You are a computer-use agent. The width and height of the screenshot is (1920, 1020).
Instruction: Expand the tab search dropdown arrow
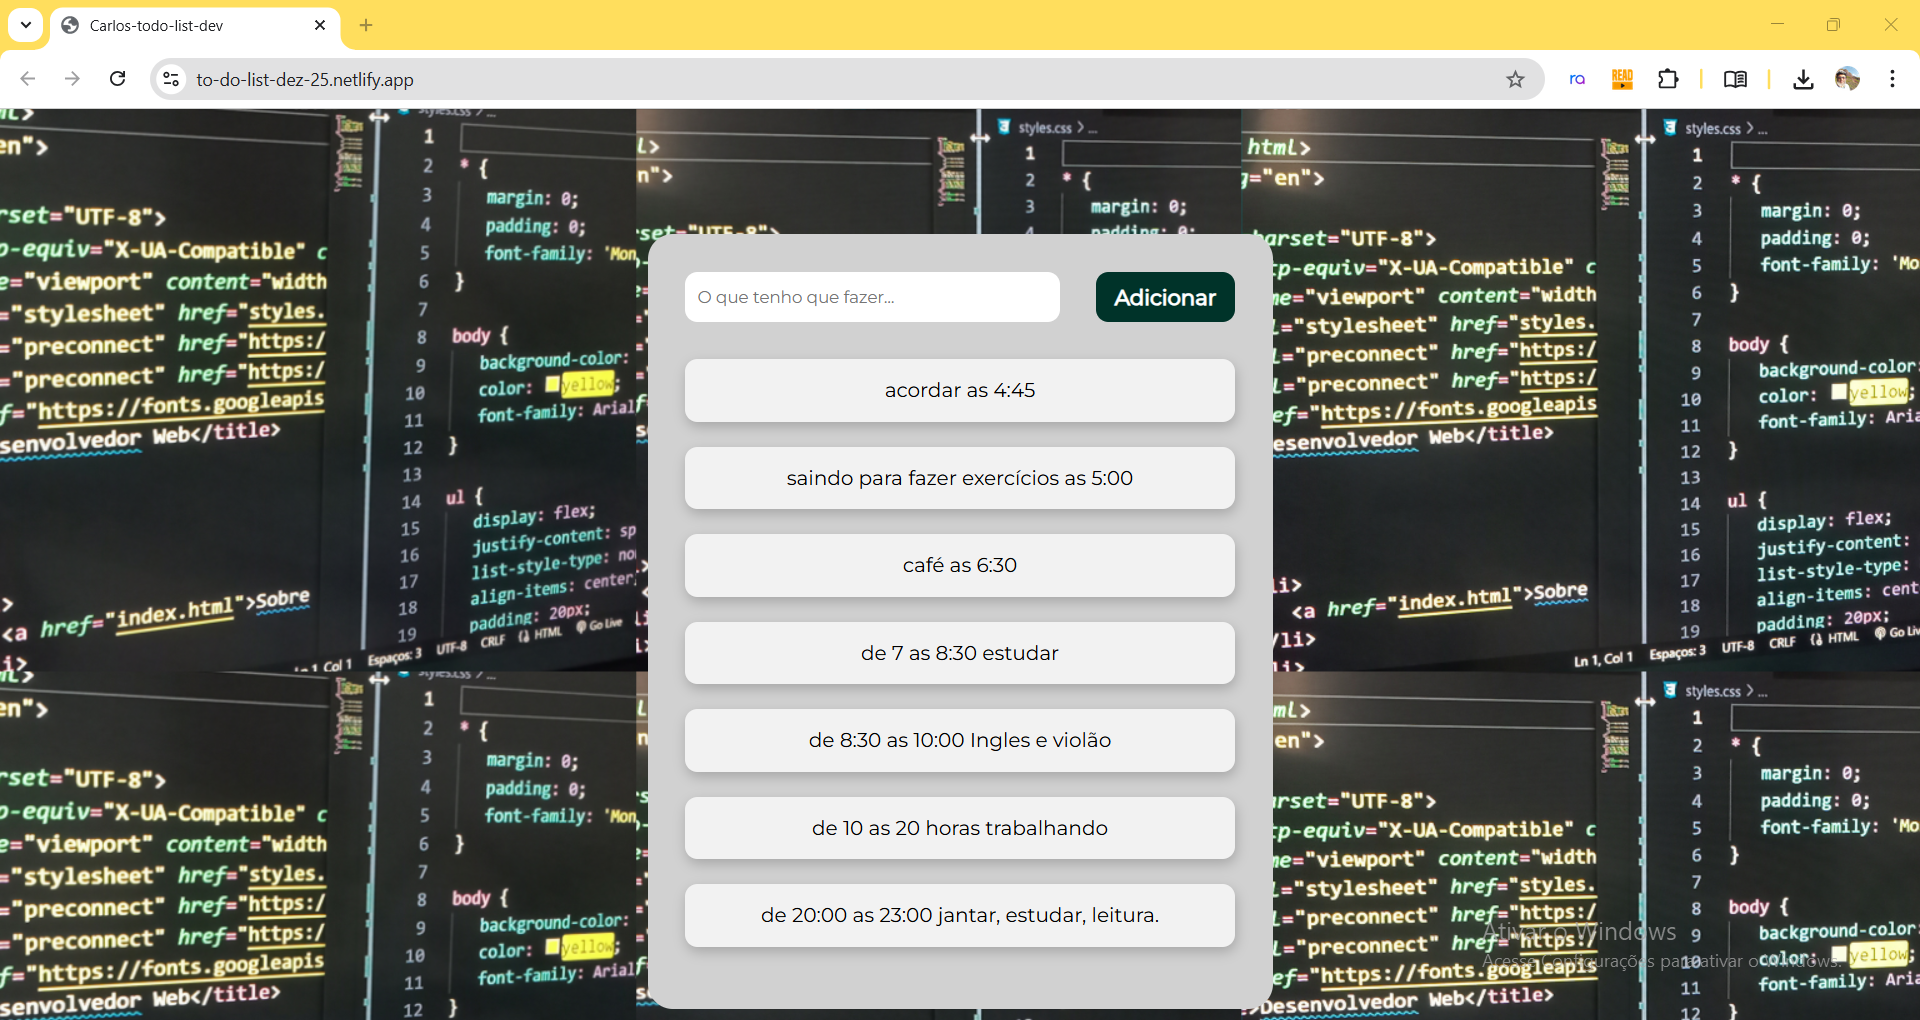[x=26, y=25]
